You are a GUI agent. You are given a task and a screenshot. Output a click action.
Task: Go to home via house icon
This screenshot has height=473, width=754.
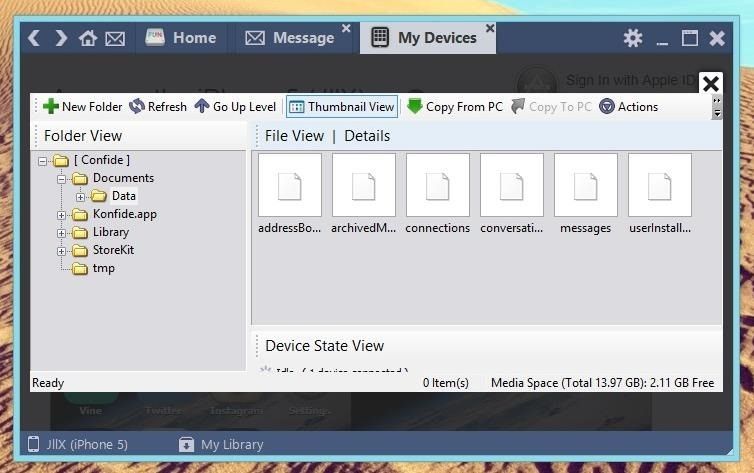click(88, 39)
